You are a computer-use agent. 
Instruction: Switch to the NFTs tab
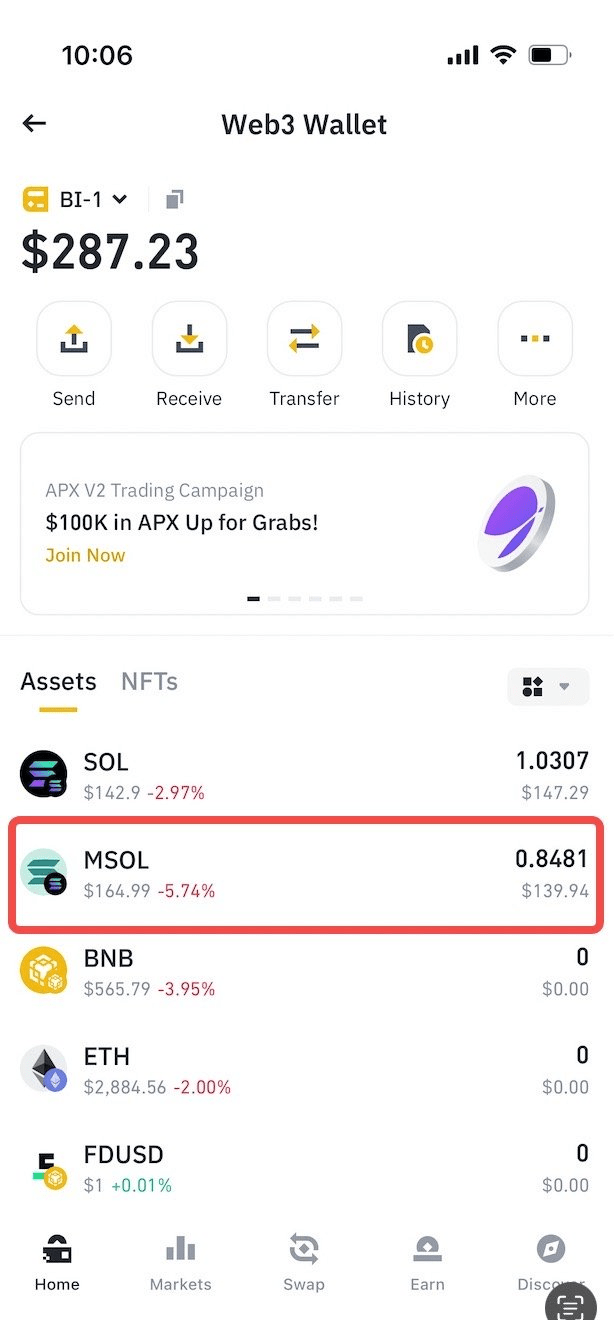pos(149,682)
